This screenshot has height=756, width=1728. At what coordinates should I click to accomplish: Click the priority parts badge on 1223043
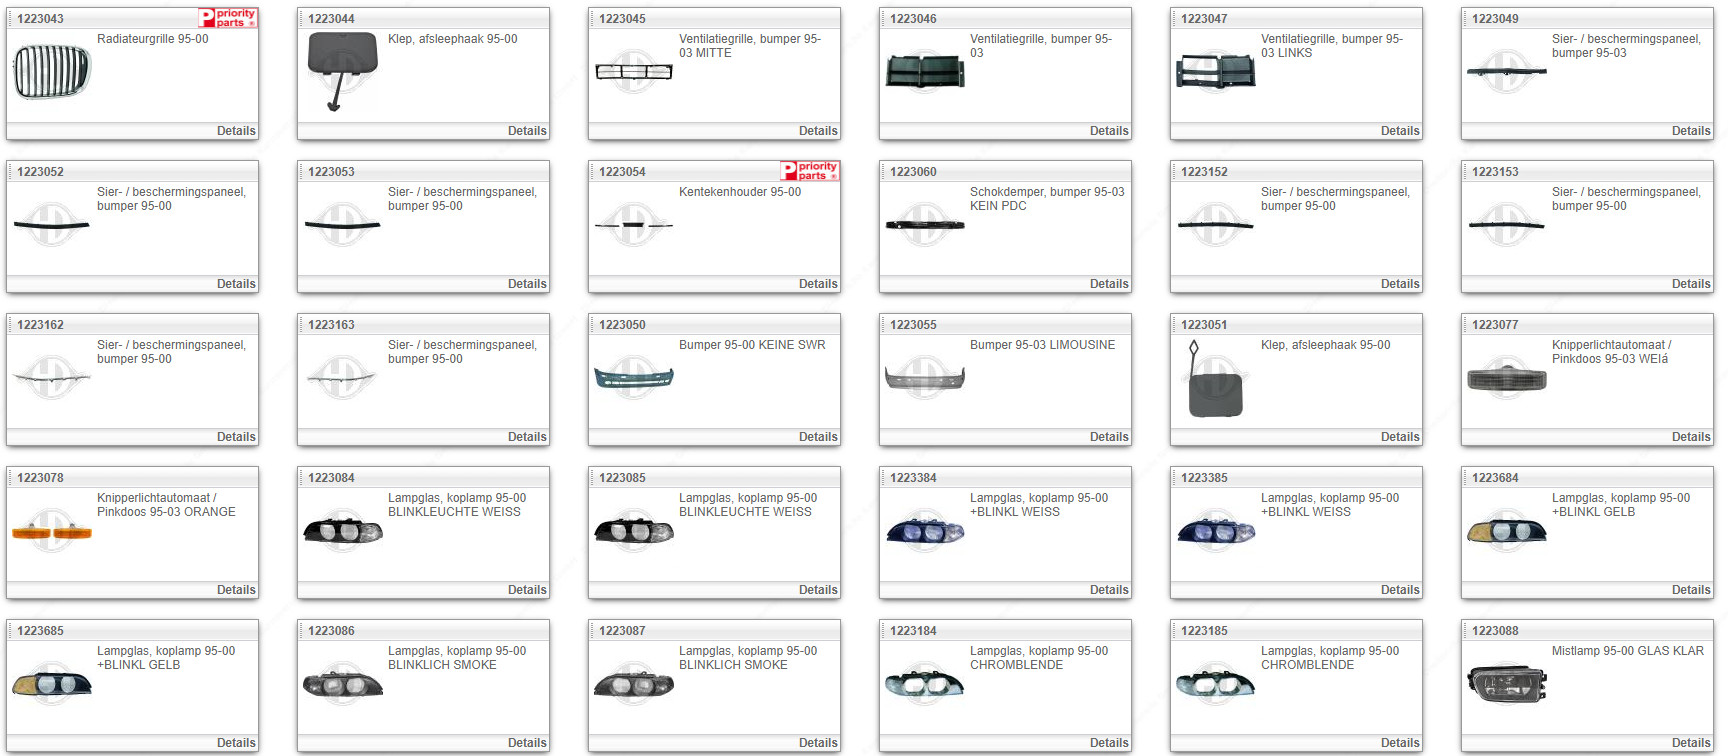228,18
